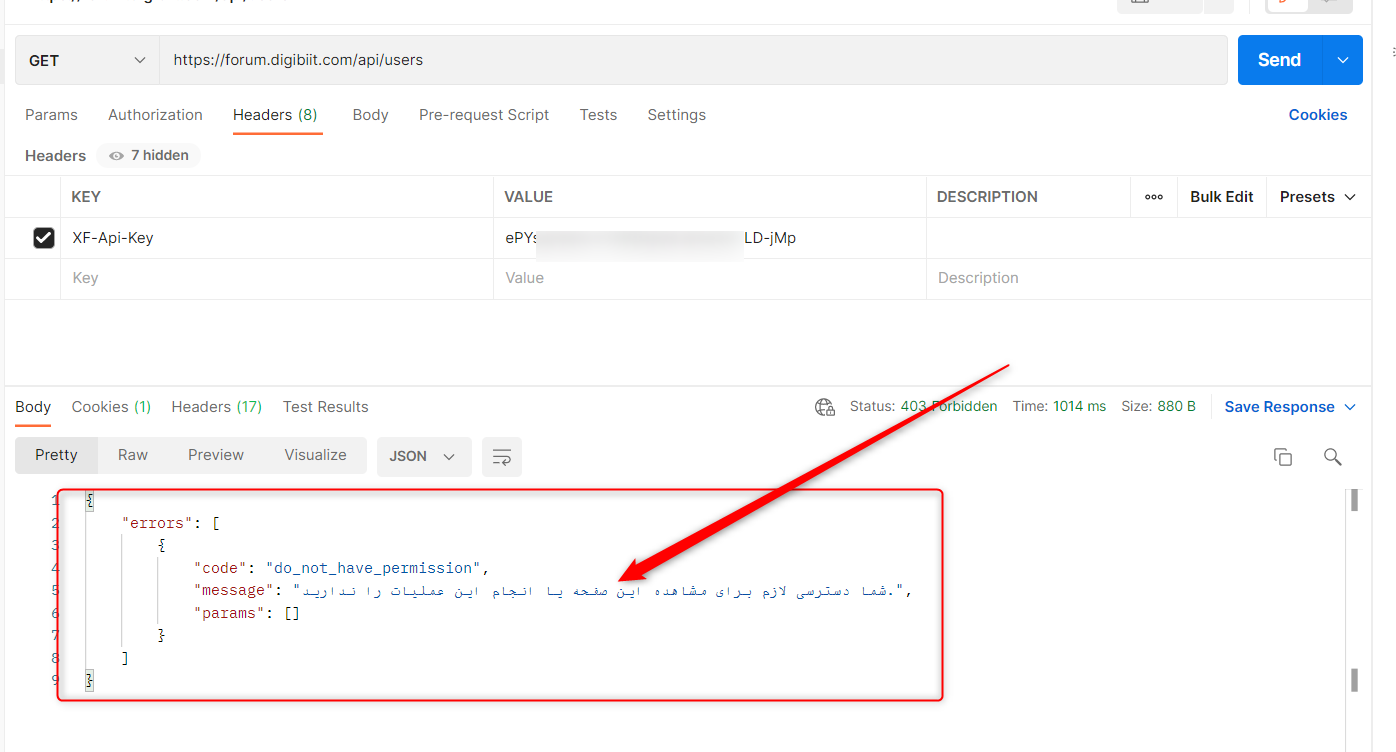The width and height of the screenshot is (1396, 752).
Task: Open the Test Results tab
Action: (x=325, y=407)
